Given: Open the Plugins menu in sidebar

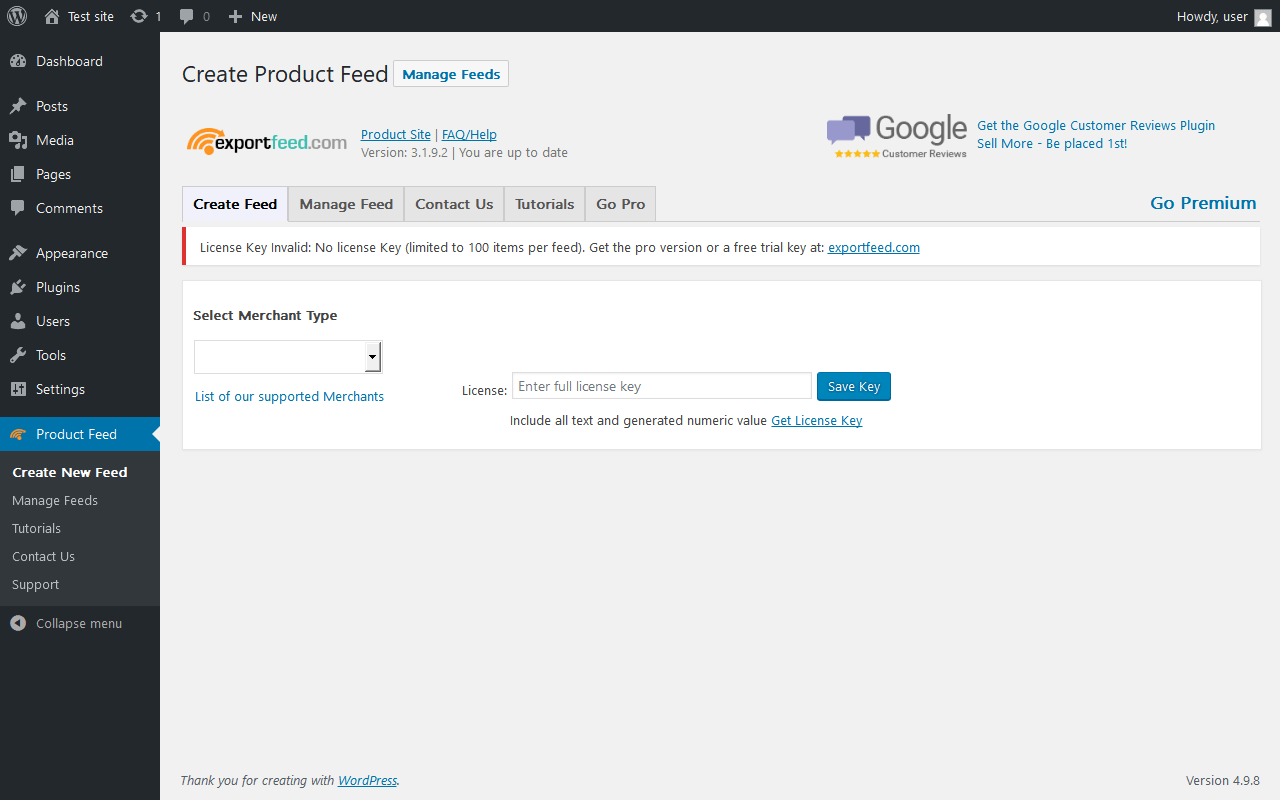Looking at the screenshot, I should [x=58, y=287].
